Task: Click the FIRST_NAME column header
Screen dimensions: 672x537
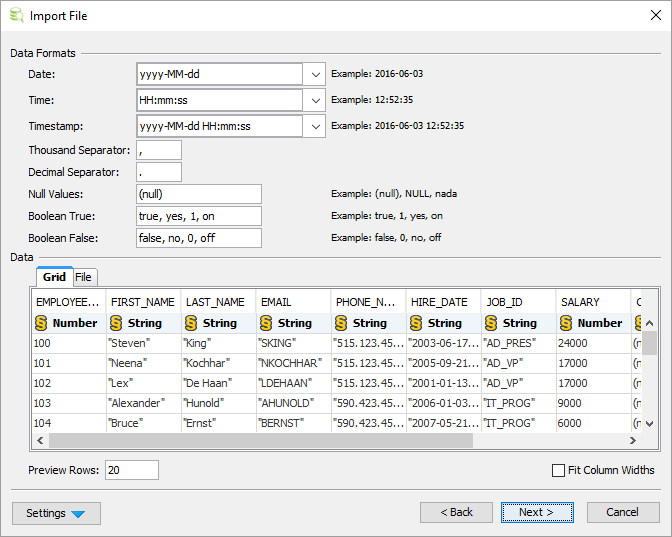Action: tap(143, 302)
